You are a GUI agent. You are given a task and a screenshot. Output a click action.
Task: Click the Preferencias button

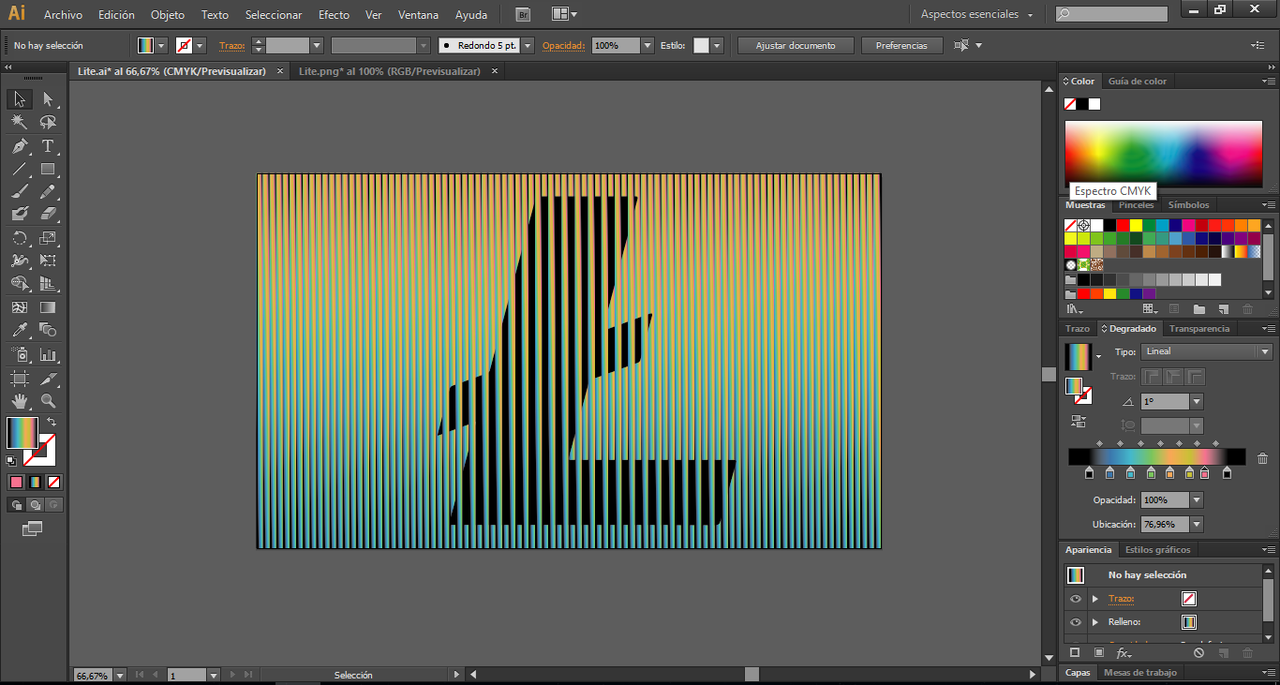click(901, 46)
